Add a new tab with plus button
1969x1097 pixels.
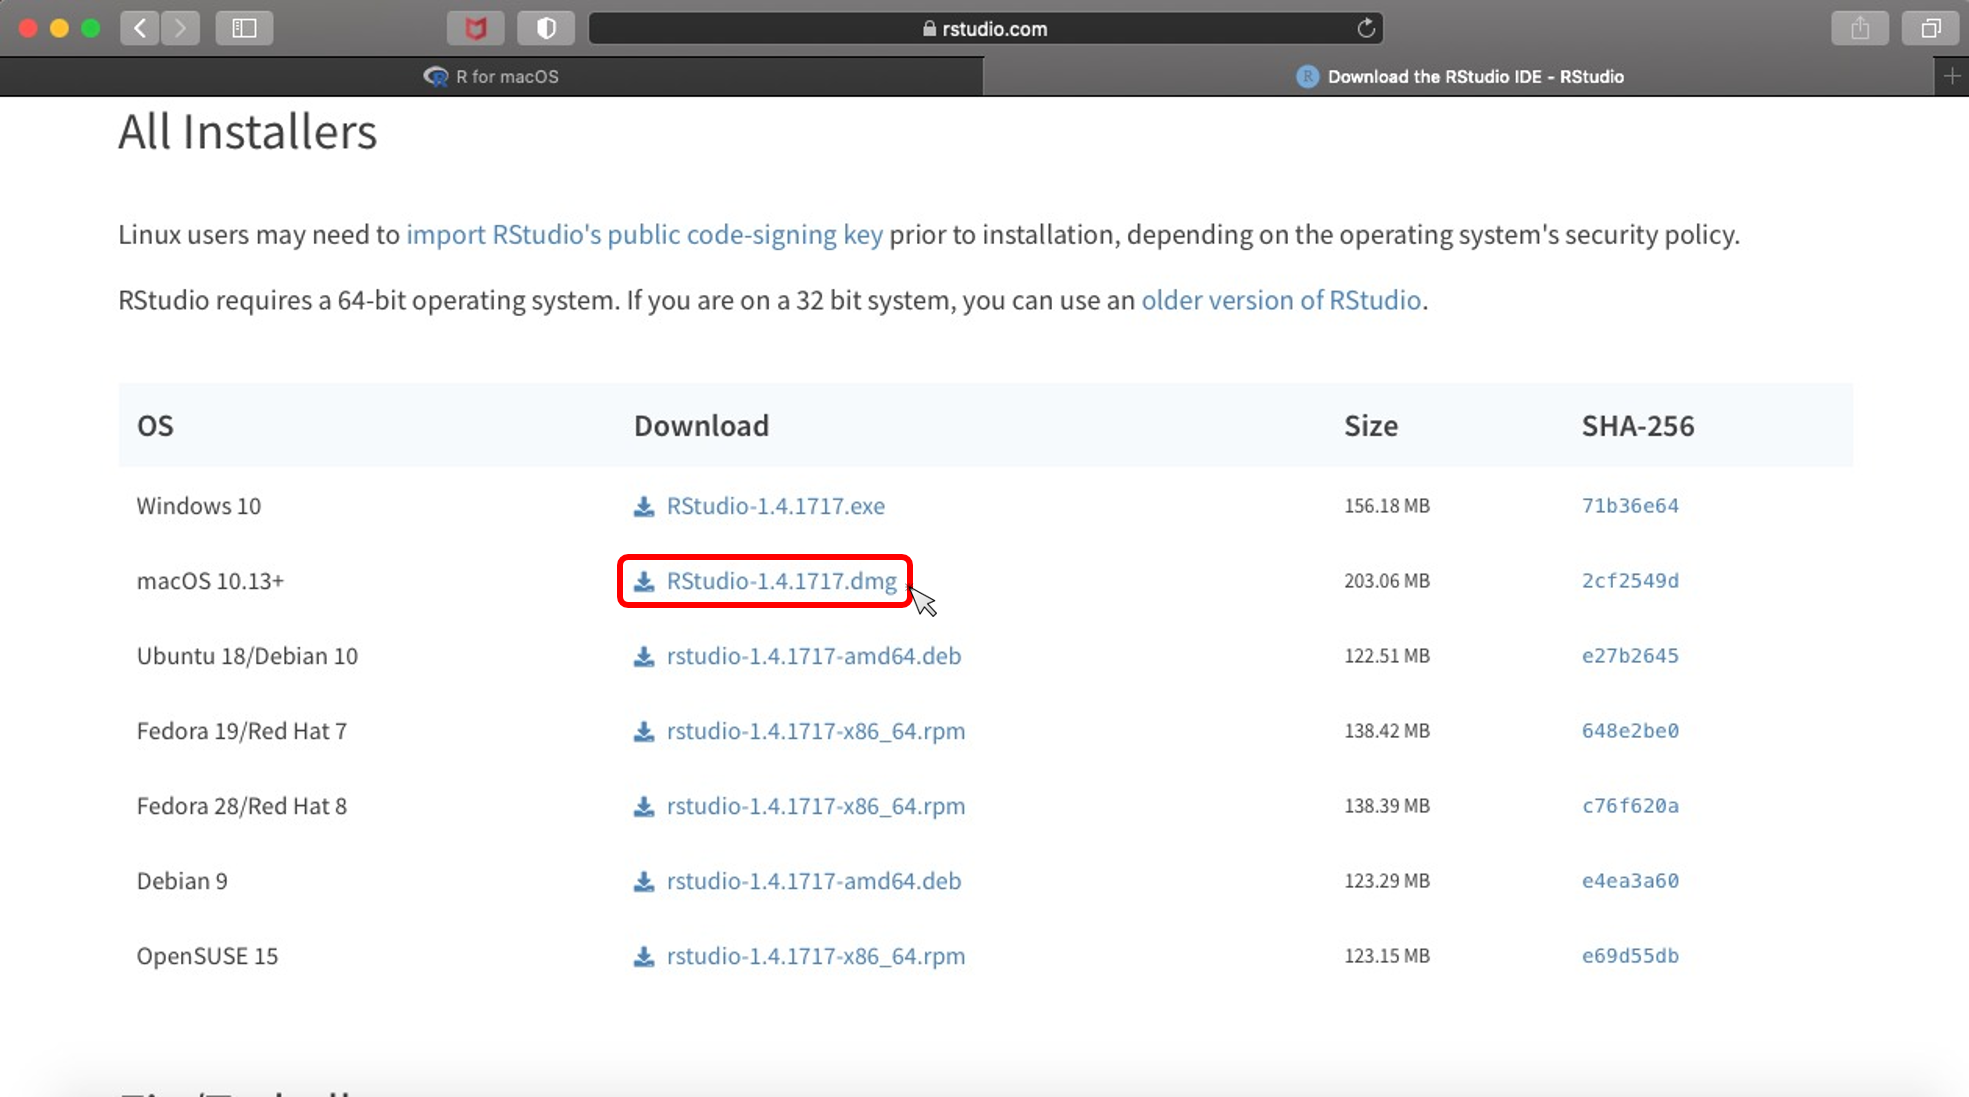(x=1952, y=76)
